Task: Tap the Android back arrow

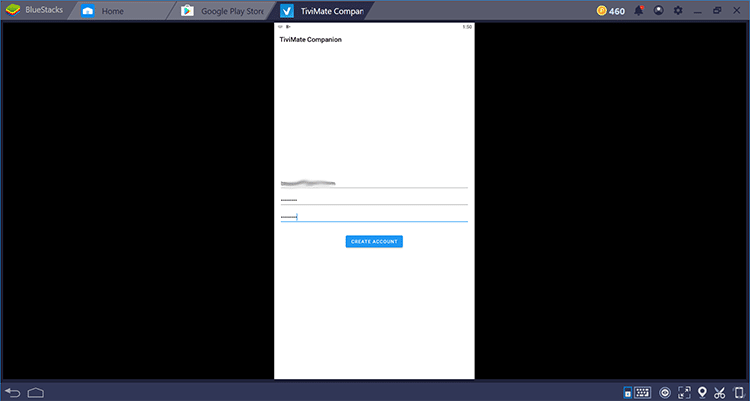Action: (13, 393)
